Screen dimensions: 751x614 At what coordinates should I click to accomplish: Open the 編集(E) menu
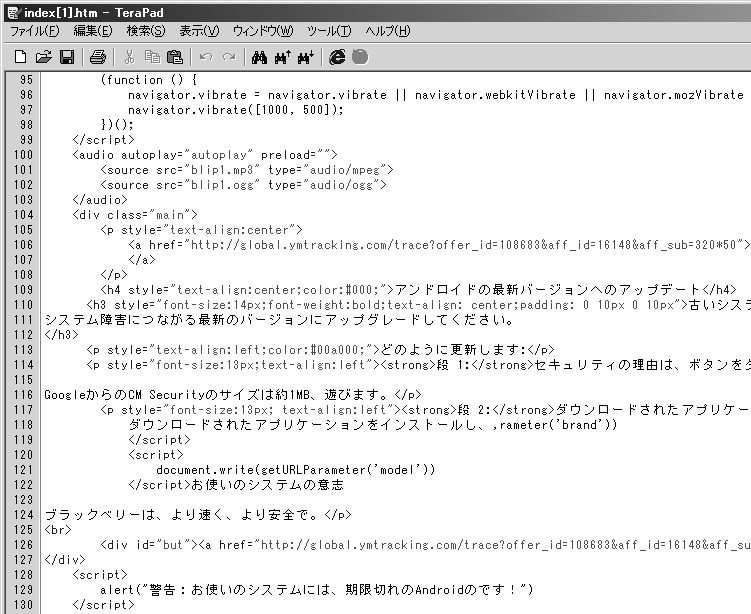coord(93,31)
